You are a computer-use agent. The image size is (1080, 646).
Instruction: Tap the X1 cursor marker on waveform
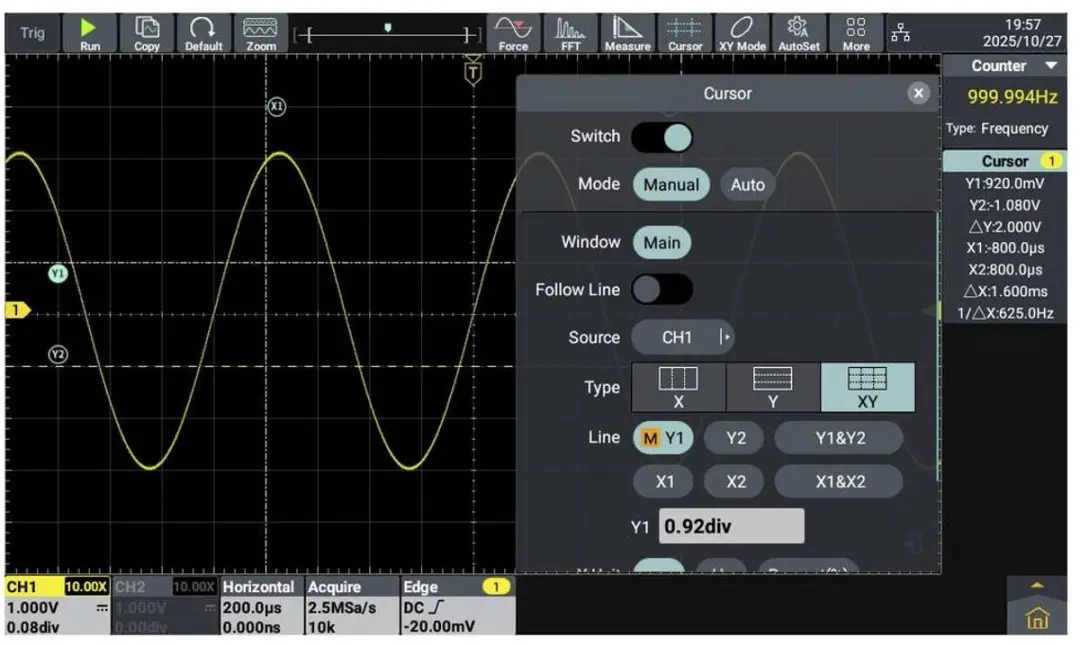click(276, 107)
